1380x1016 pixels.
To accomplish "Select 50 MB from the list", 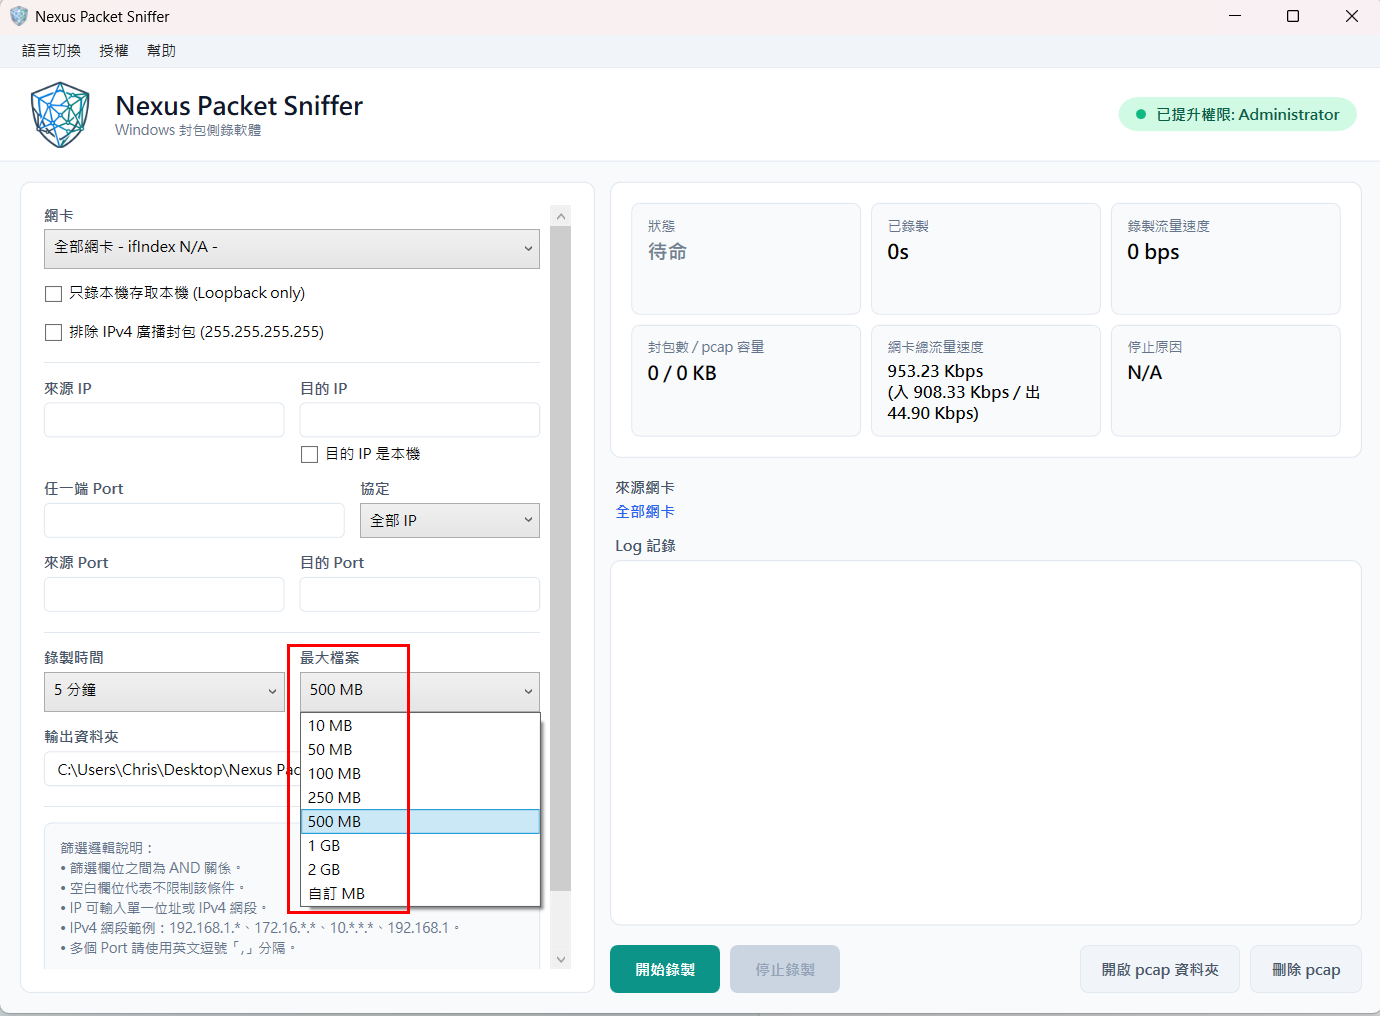I will [x=420, y=750].
